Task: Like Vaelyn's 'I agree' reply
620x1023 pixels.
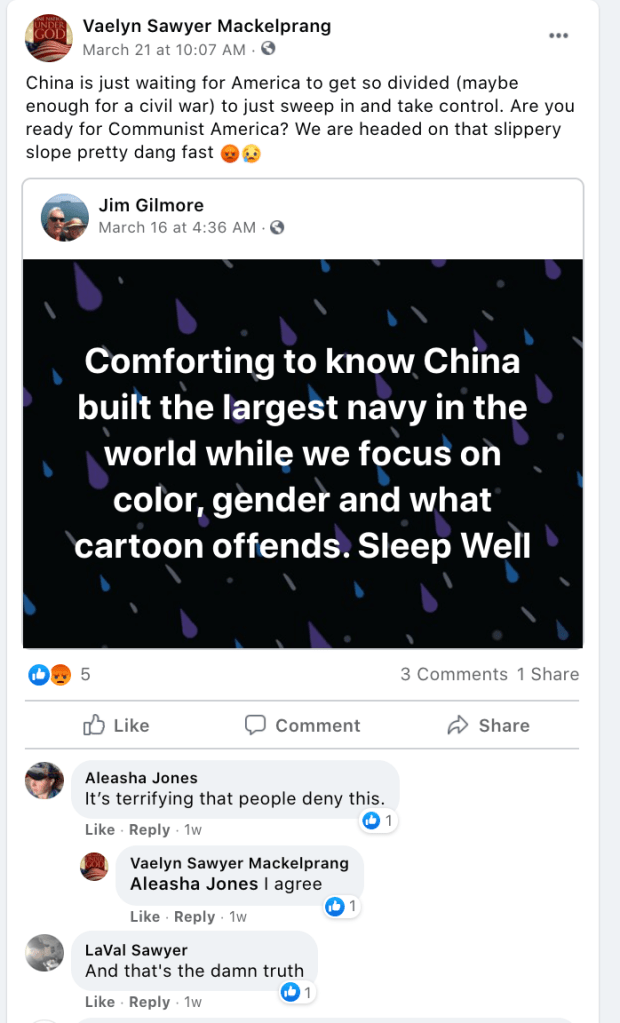Action: [x=145, y=916]
